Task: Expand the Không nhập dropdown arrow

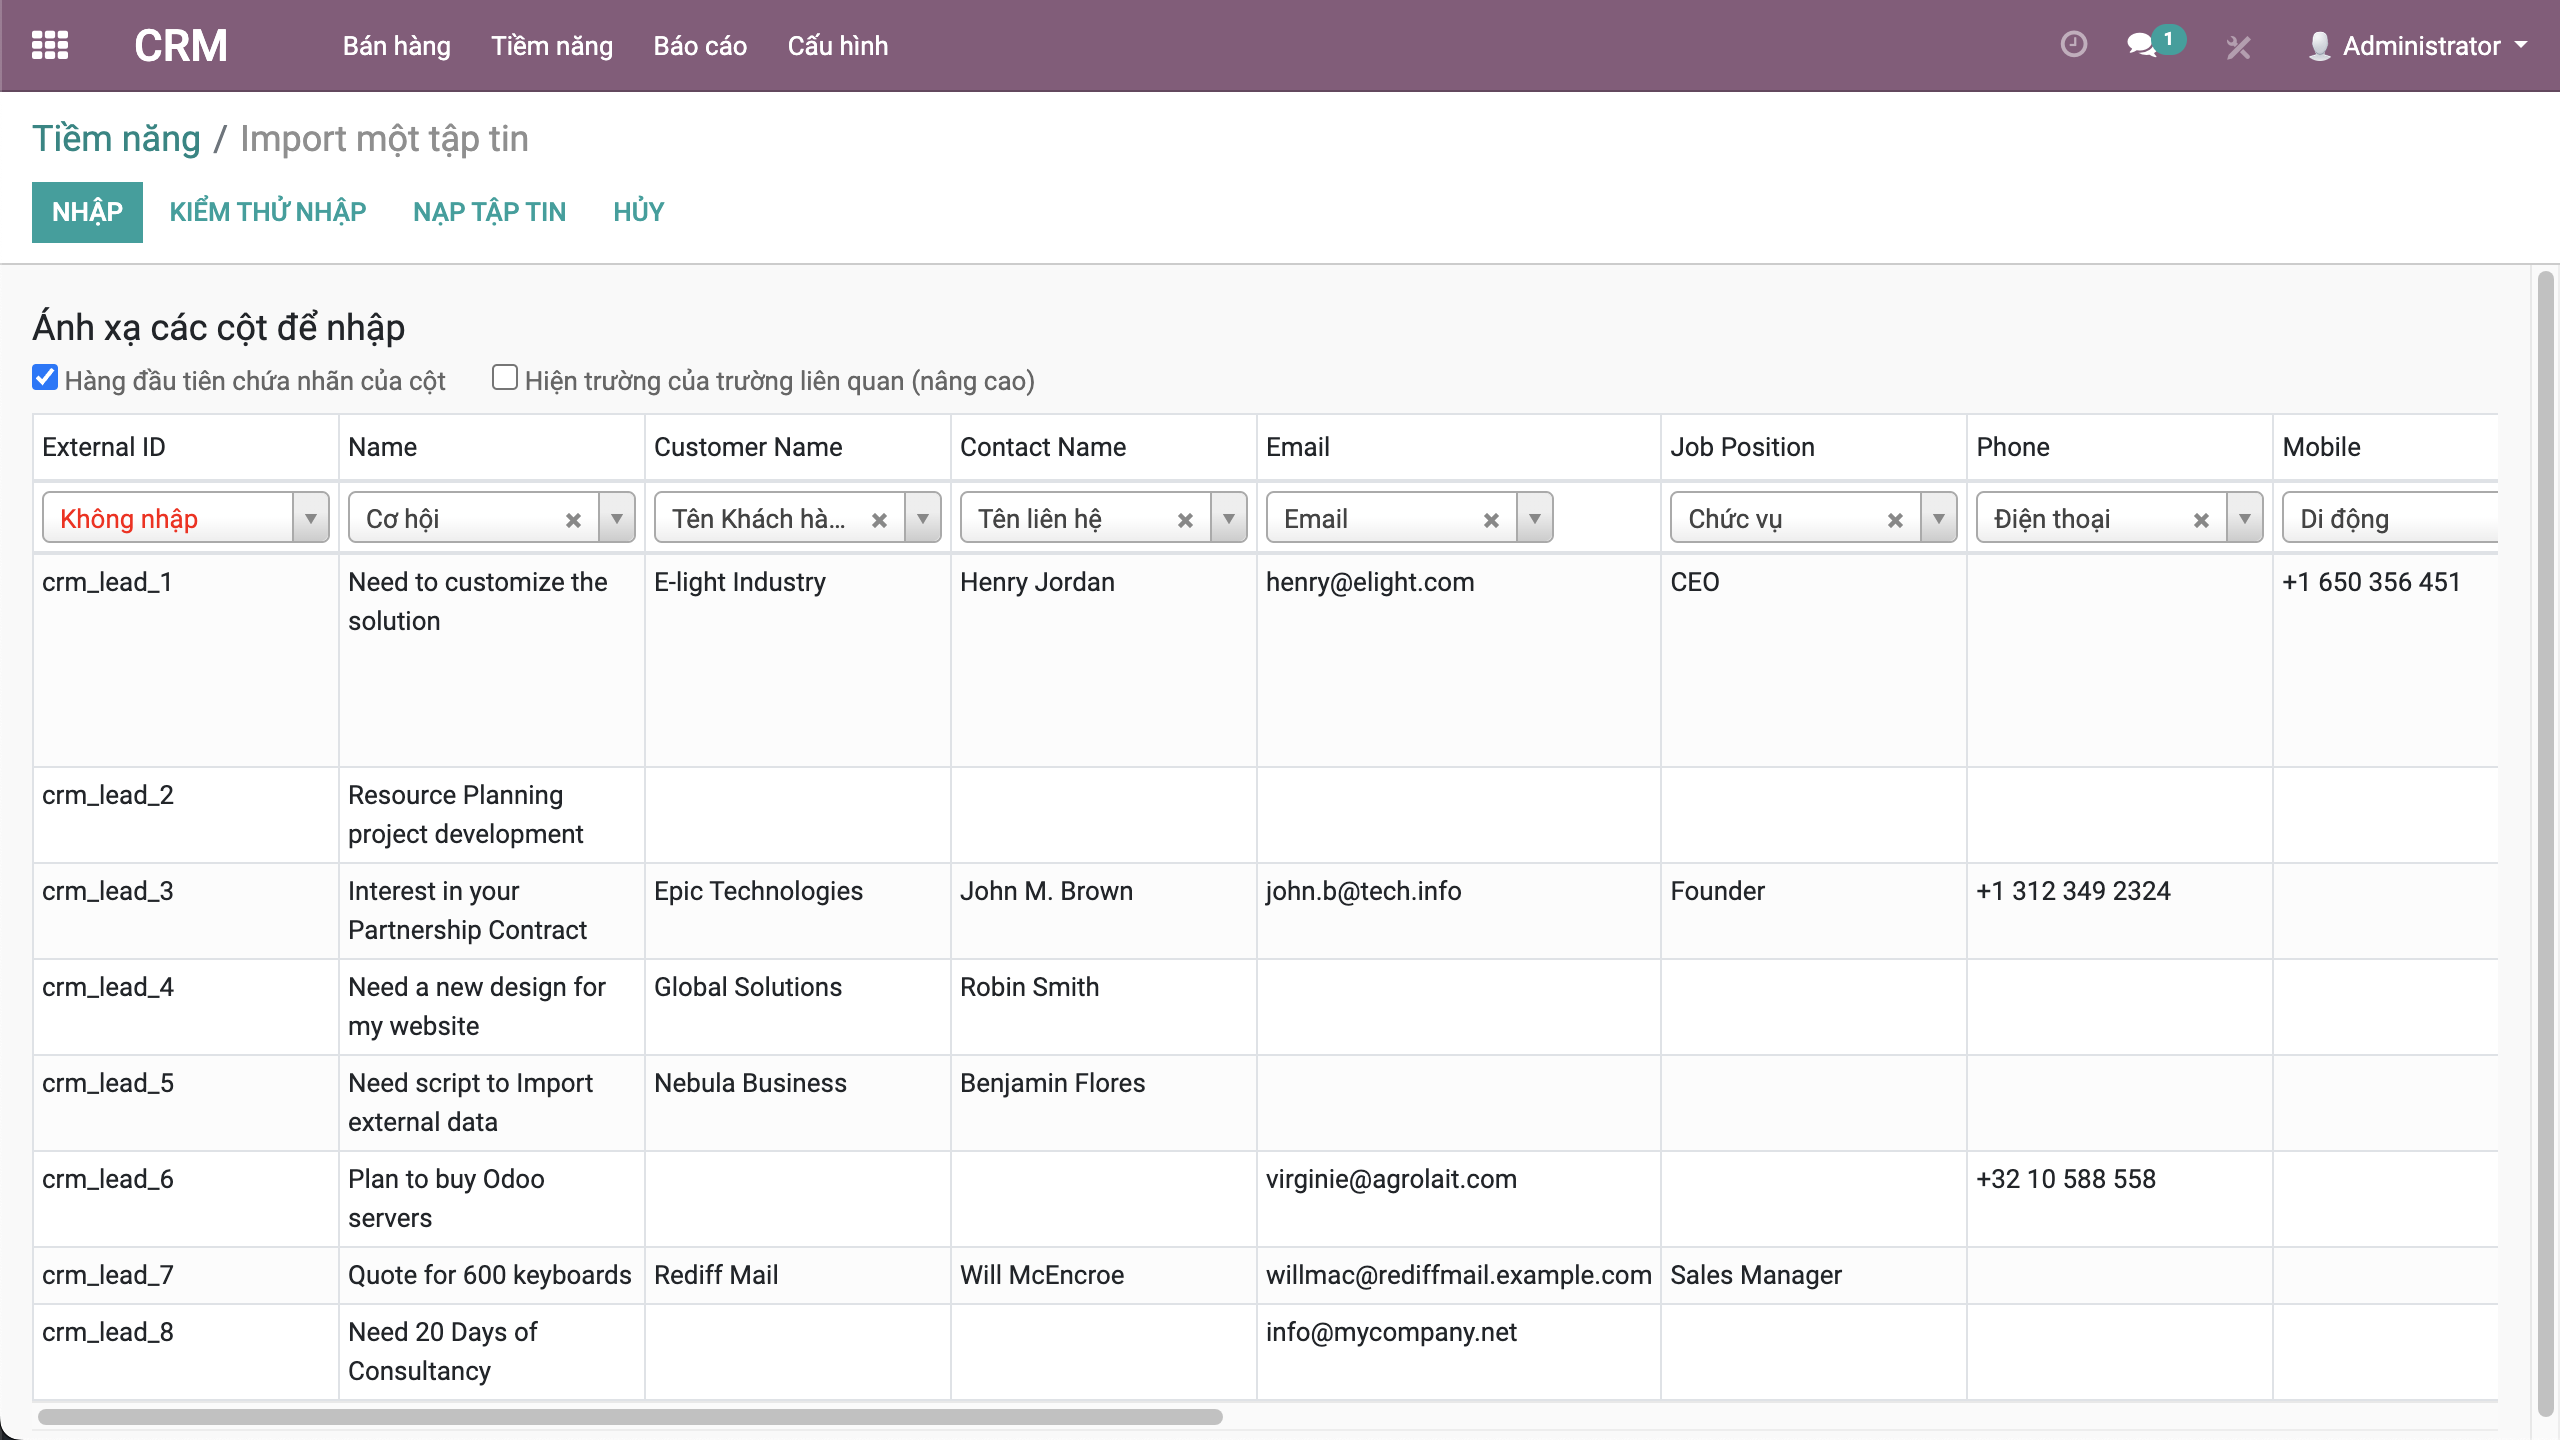Action: click(x=311, y=519)
